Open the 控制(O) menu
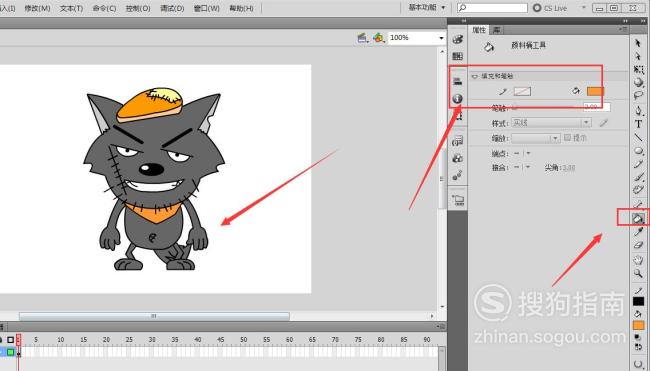The image size is (650, 371). click(x=138, y=8)
